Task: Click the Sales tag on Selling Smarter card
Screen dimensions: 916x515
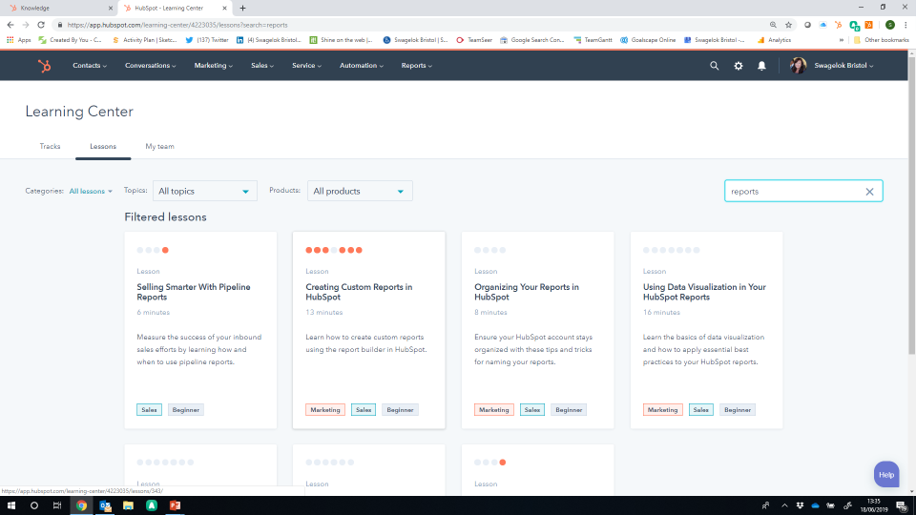Action: 149,410
